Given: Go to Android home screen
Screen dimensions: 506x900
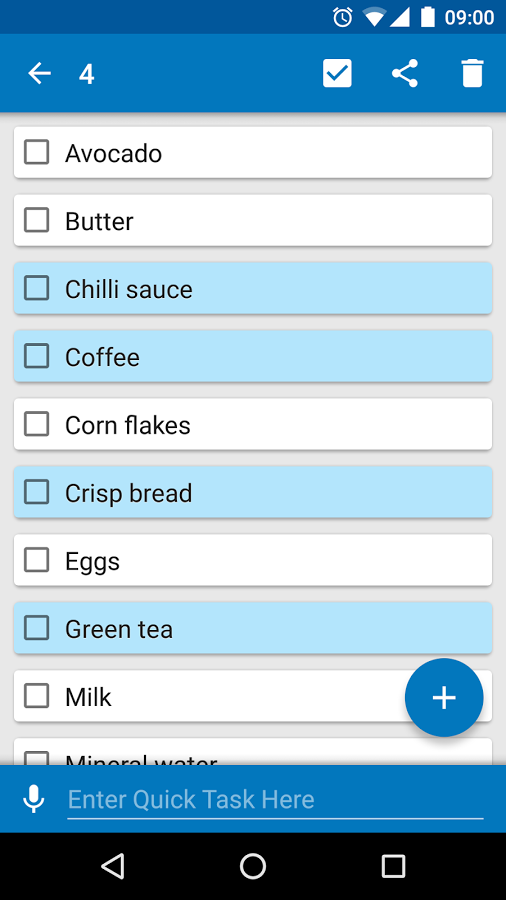Looking at the screenshot, I should pos(253,866).
